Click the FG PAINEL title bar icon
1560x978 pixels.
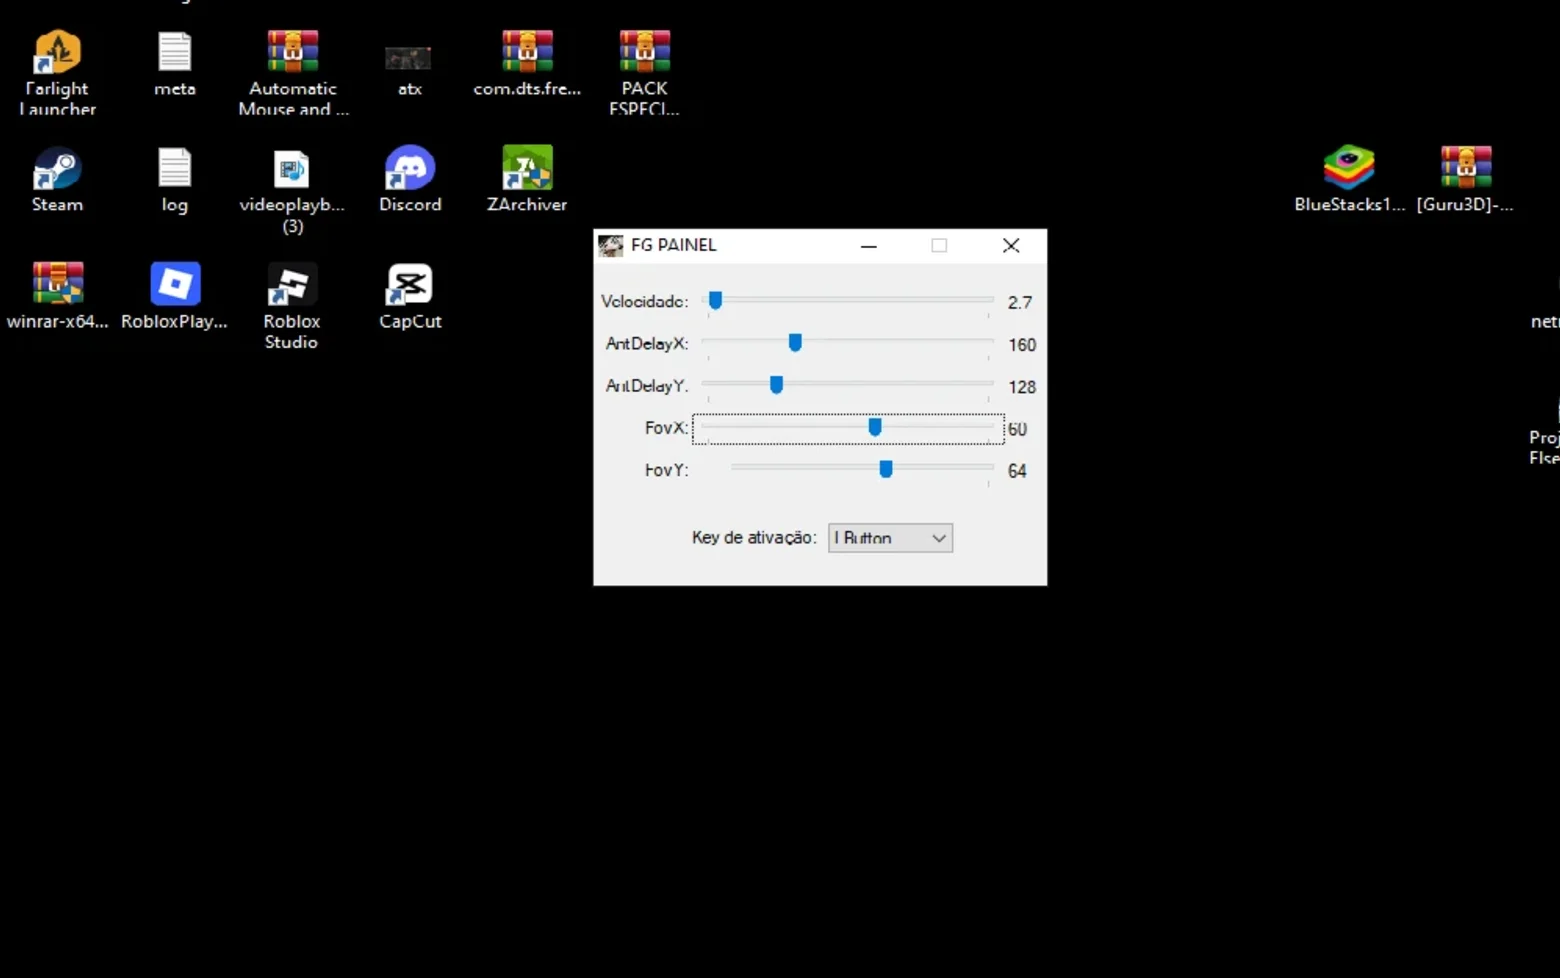coord(611,245)
